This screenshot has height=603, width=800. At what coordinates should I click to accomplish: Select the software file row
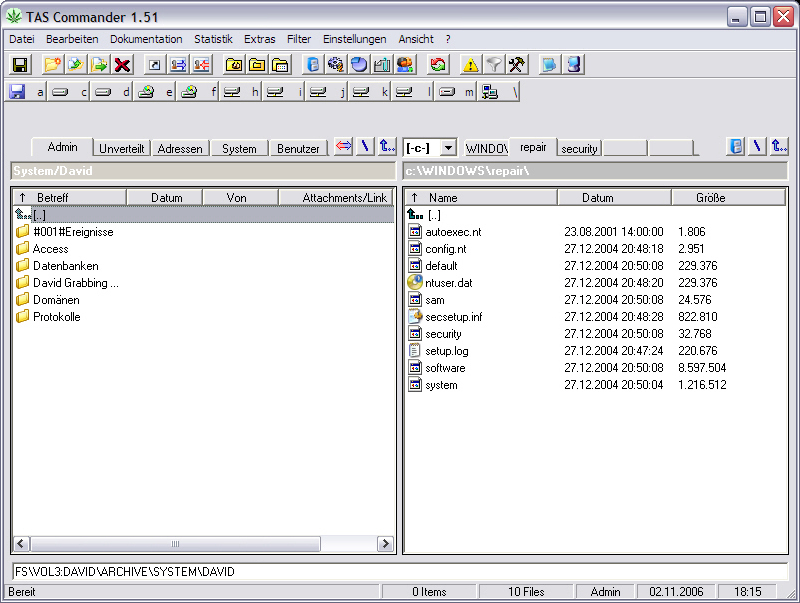595,368
